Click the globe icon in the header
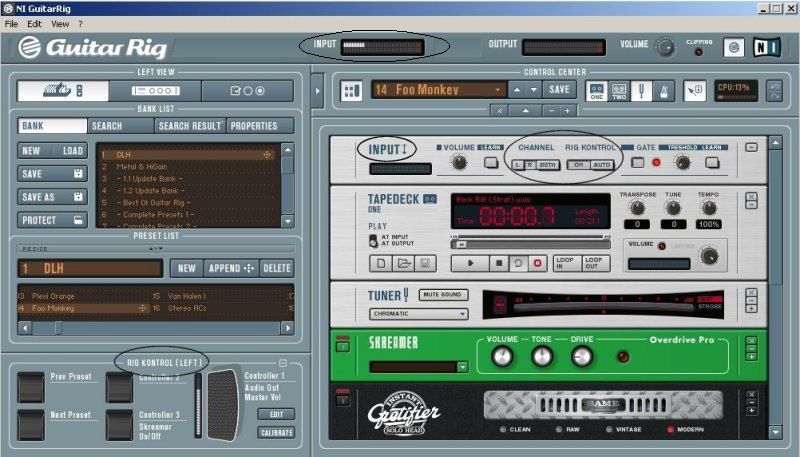The height and width of the screenshot is (457, 800). [x=734, y=47]
